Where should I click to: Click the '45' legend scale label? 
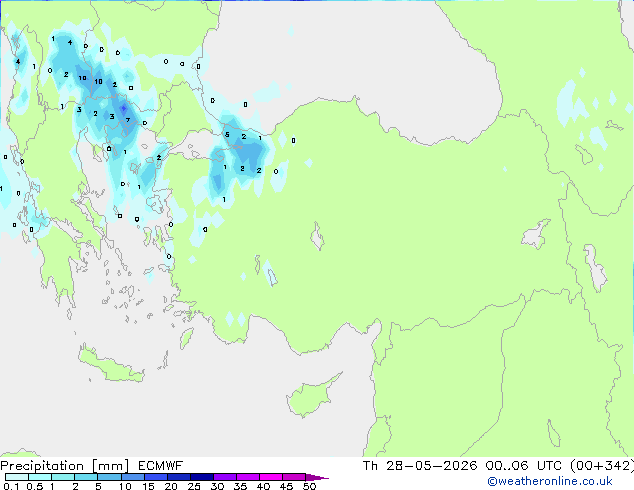[x=286, y=486]
